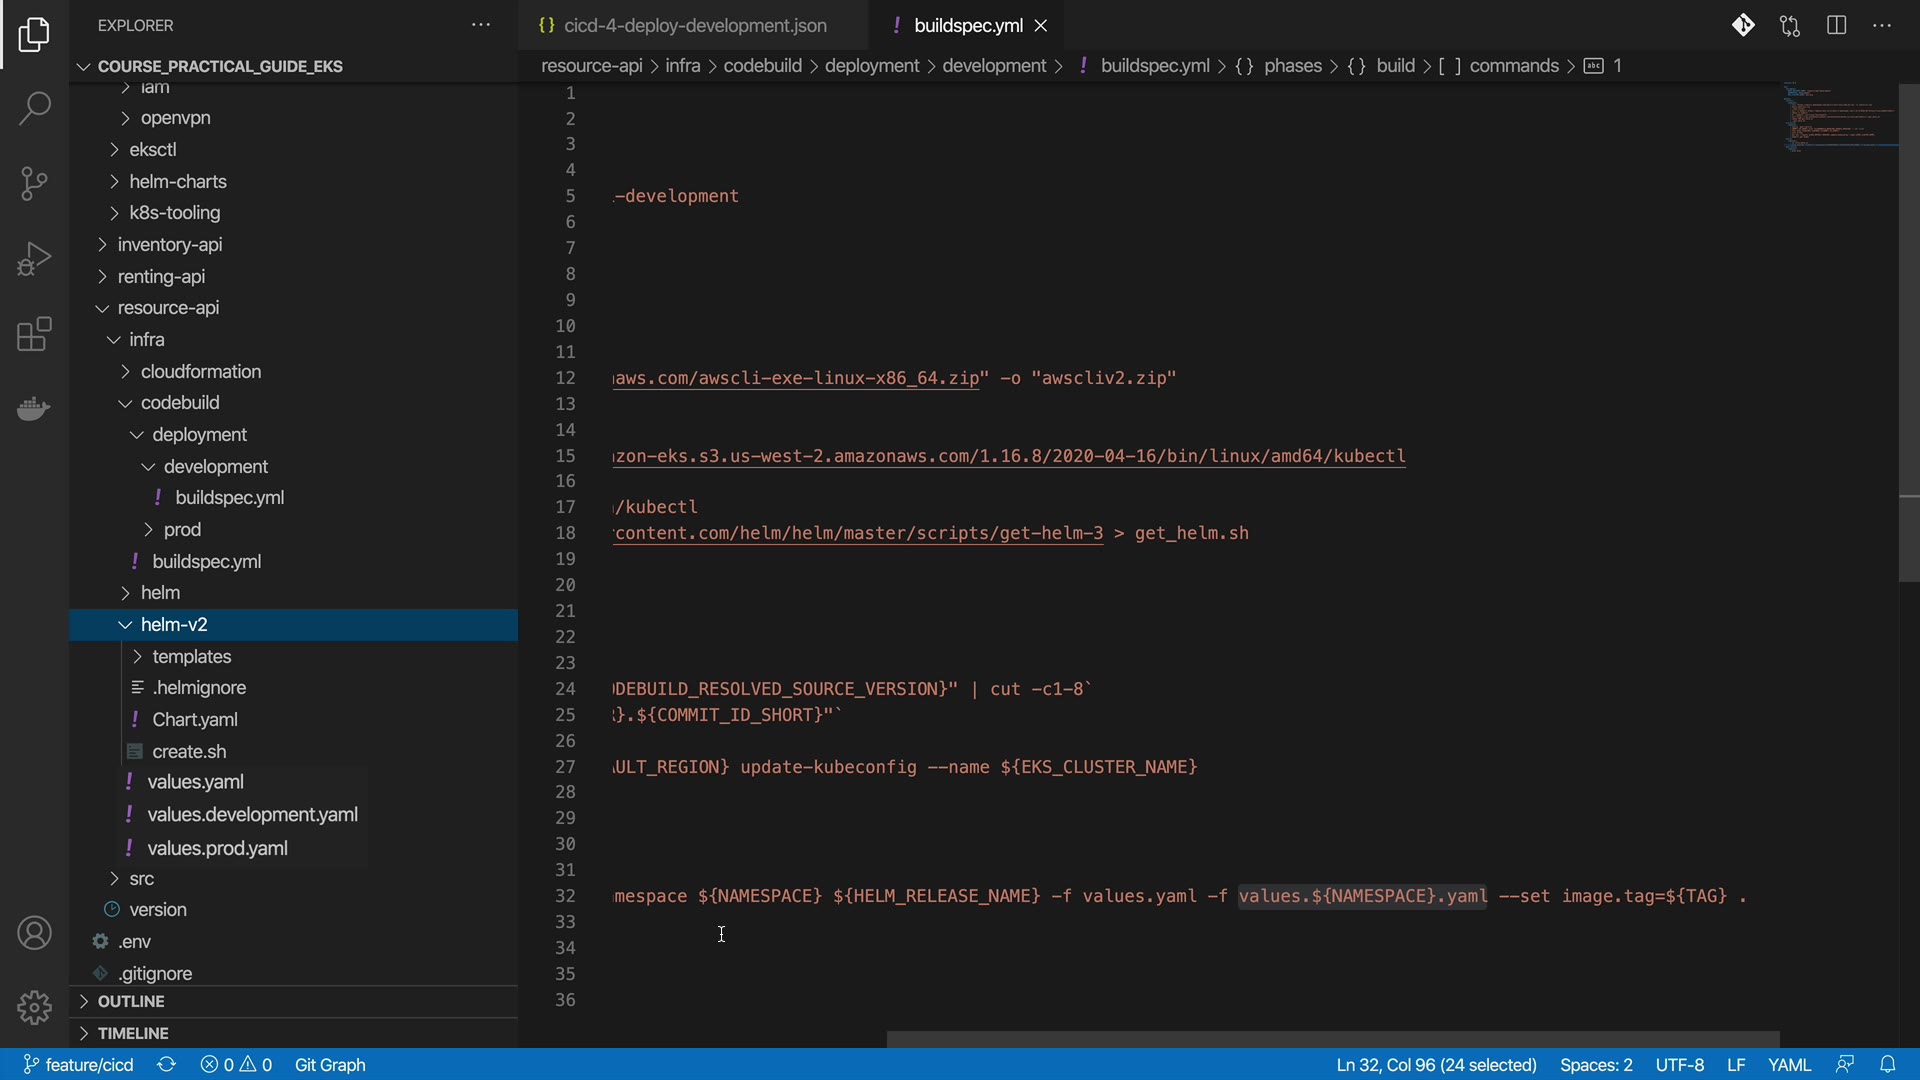
Task: Click the horizontal scrollbar at editor bottom
Action: (1332, 1039)
